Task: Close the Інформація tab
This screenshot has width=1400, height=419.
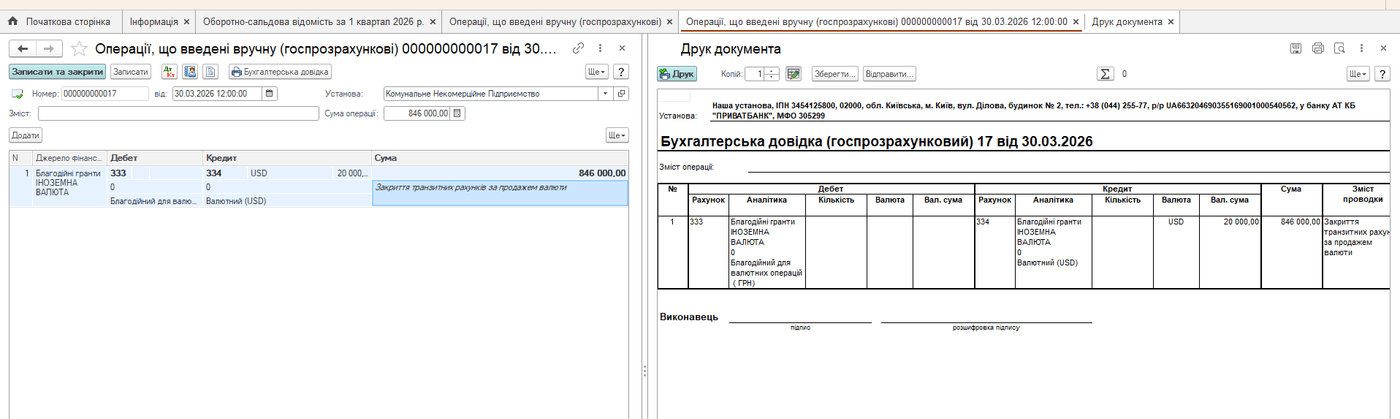Action: 186,21
